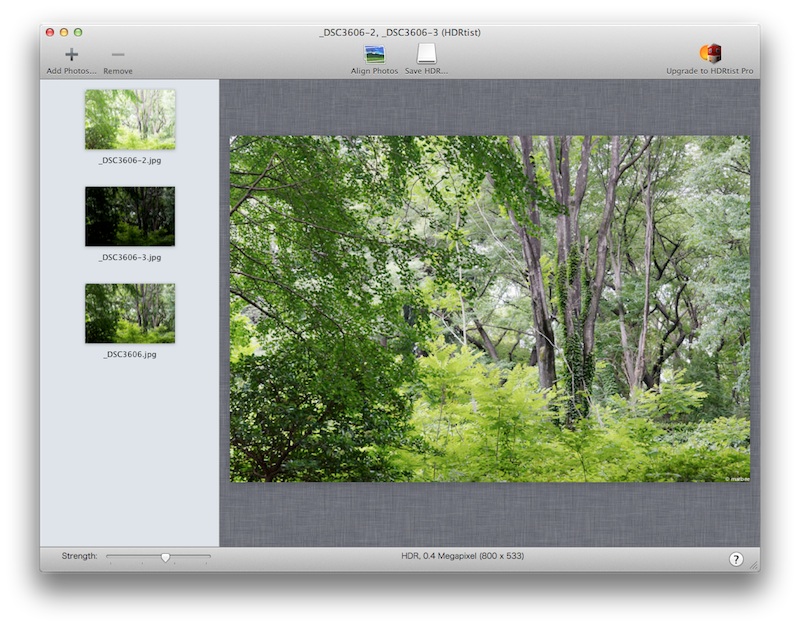Click the Add Photos plus icon
The image size is (800, 627).
pyautogui.click(x=71, y=54)
